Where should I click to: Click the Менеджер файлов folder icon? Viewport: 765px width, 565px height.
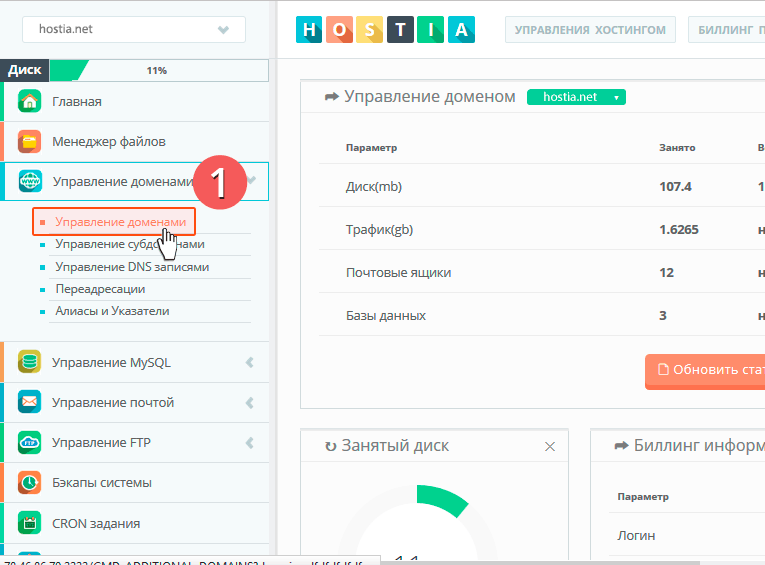[x=29, y=141]
